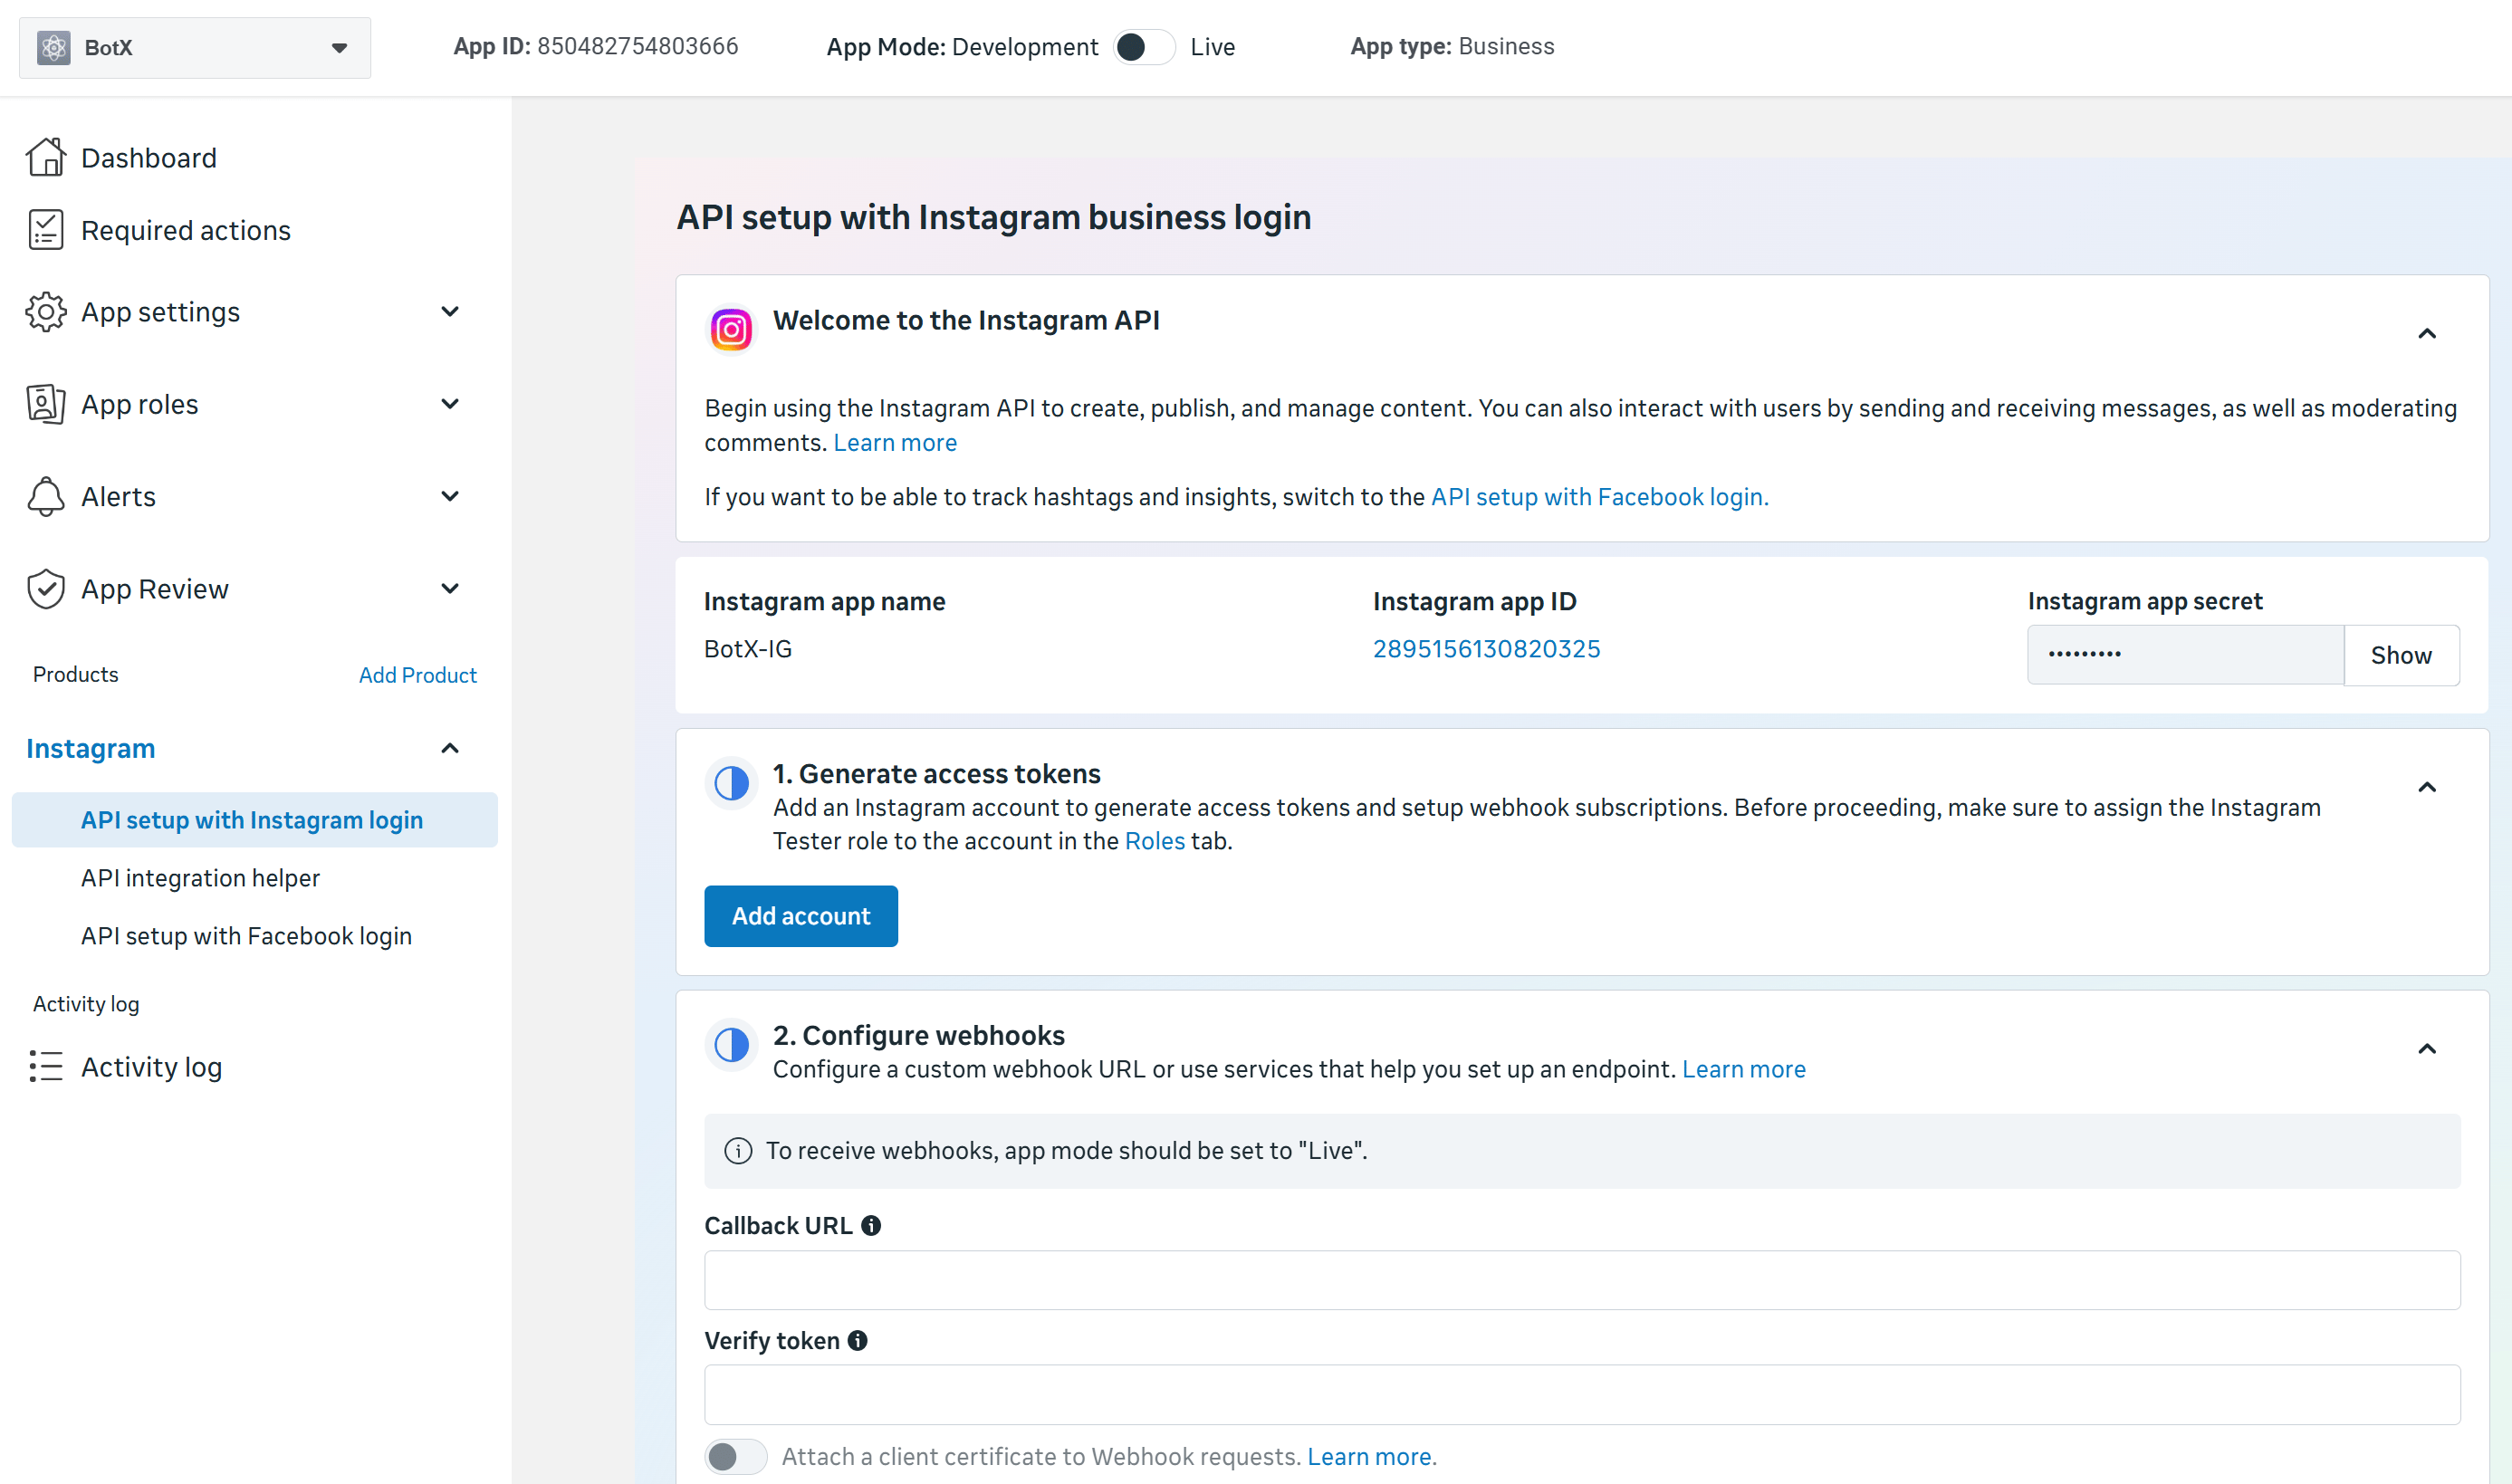Click the Dashboard house icon
The image size is (2512, 1484).
coord(46,157)
